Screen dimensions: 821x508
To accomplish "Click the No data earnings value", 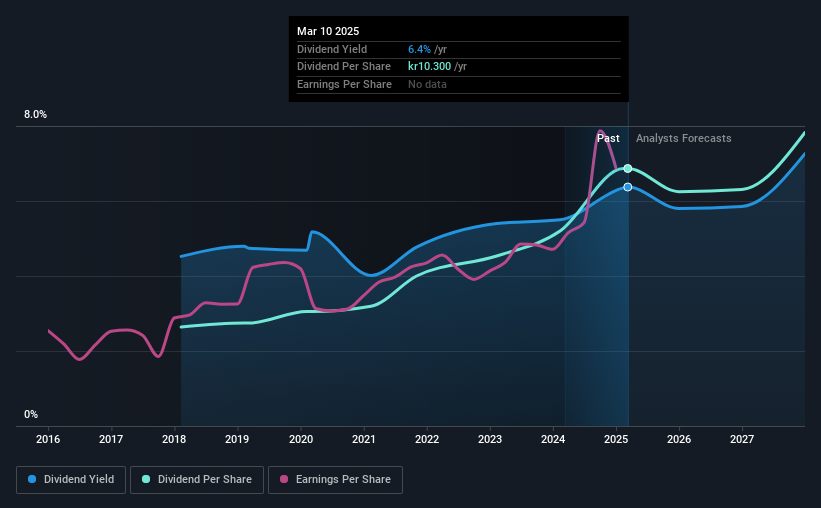I will (x=427, y=84).
